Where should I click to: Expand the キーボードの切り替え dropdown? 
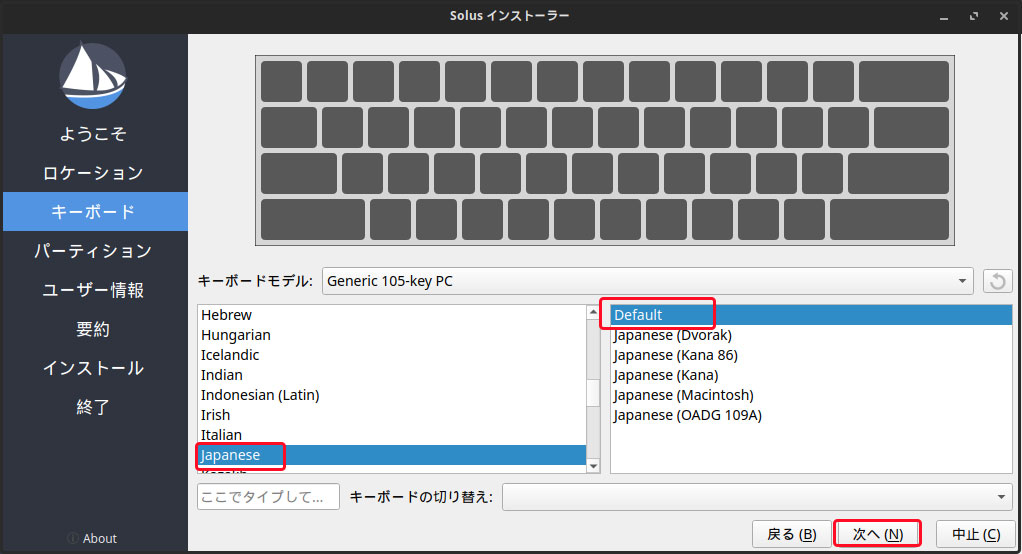click(757, 497)
